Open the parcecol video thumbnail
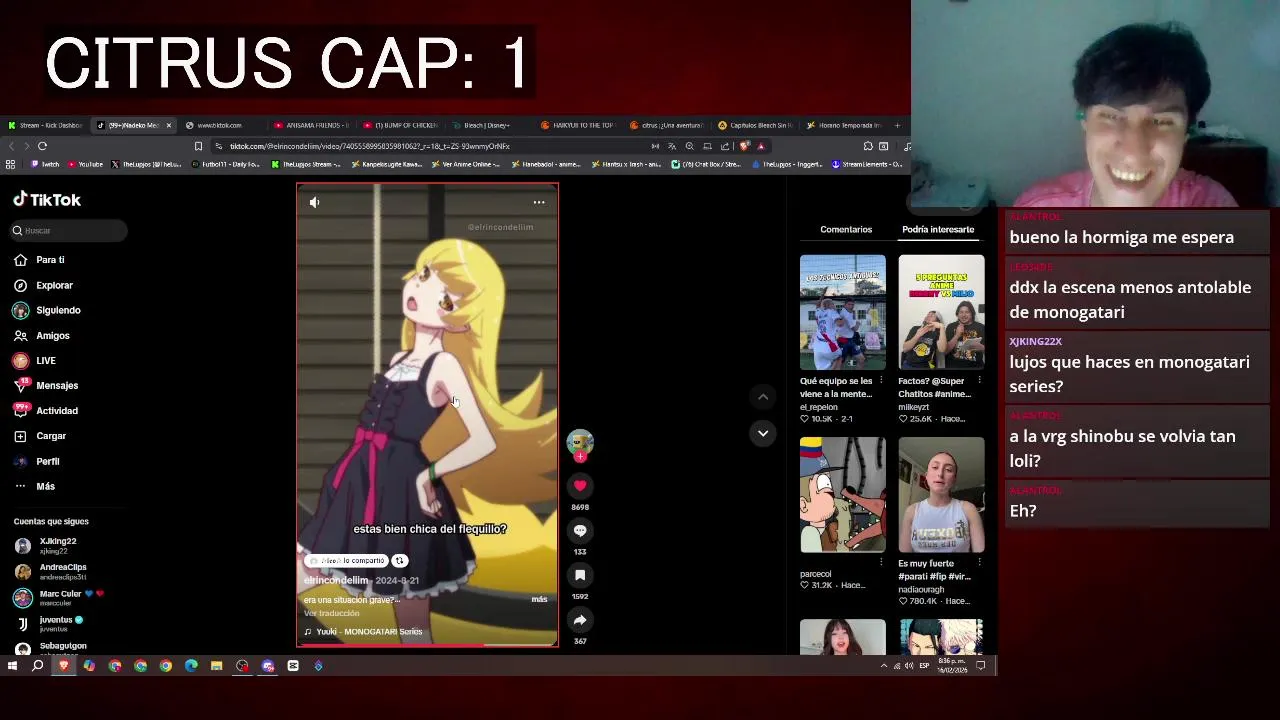1280x720 pixels. click(x=842, y=495)
